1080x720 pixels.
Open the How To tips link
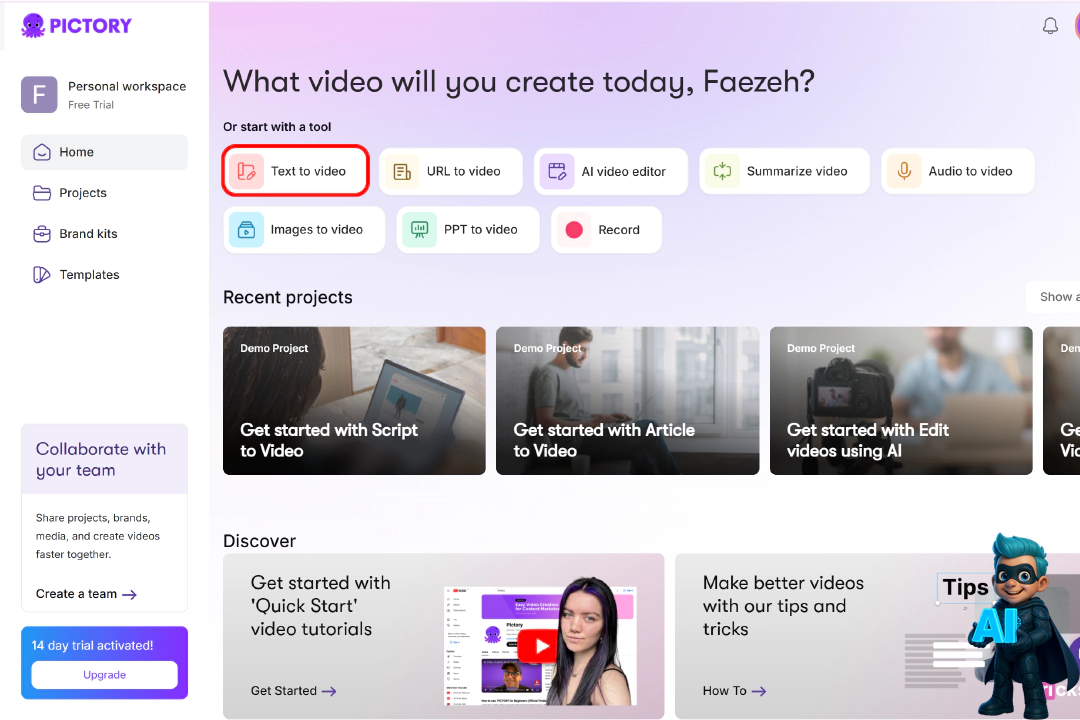pos(734,691)
